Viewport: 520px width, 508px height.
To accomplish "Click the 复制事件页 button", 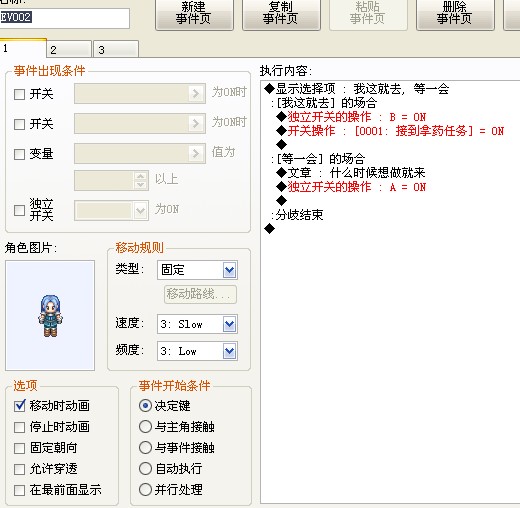I will 281,14.
